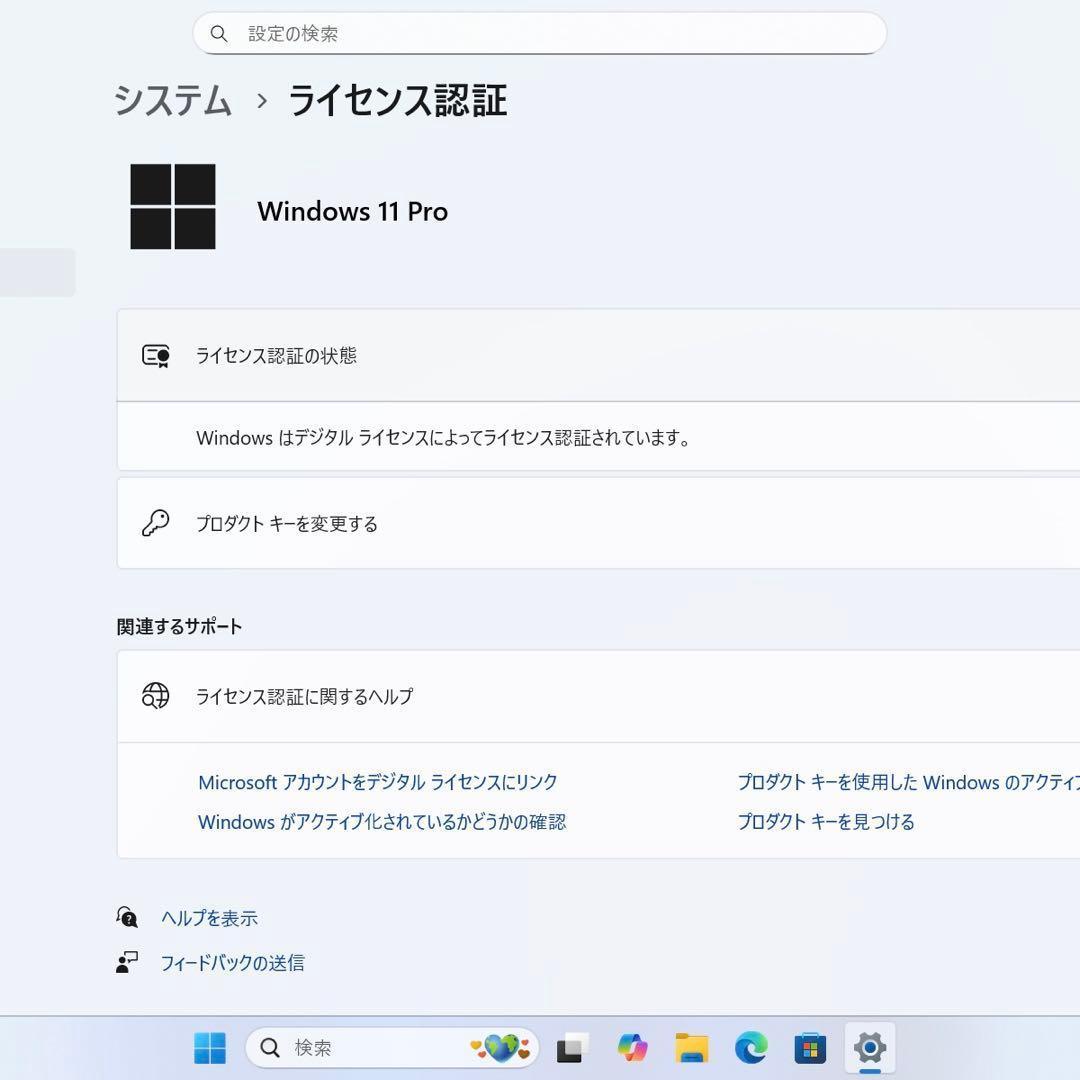Click the feedback icon beside フィードバックの送信
This screenshot has height=1080, width=1080.
point(127,962)
